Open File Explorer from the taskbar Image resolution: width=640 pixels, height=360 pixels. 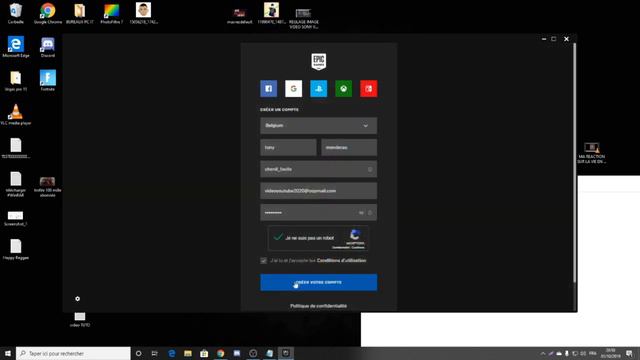(x=188, y=353)
